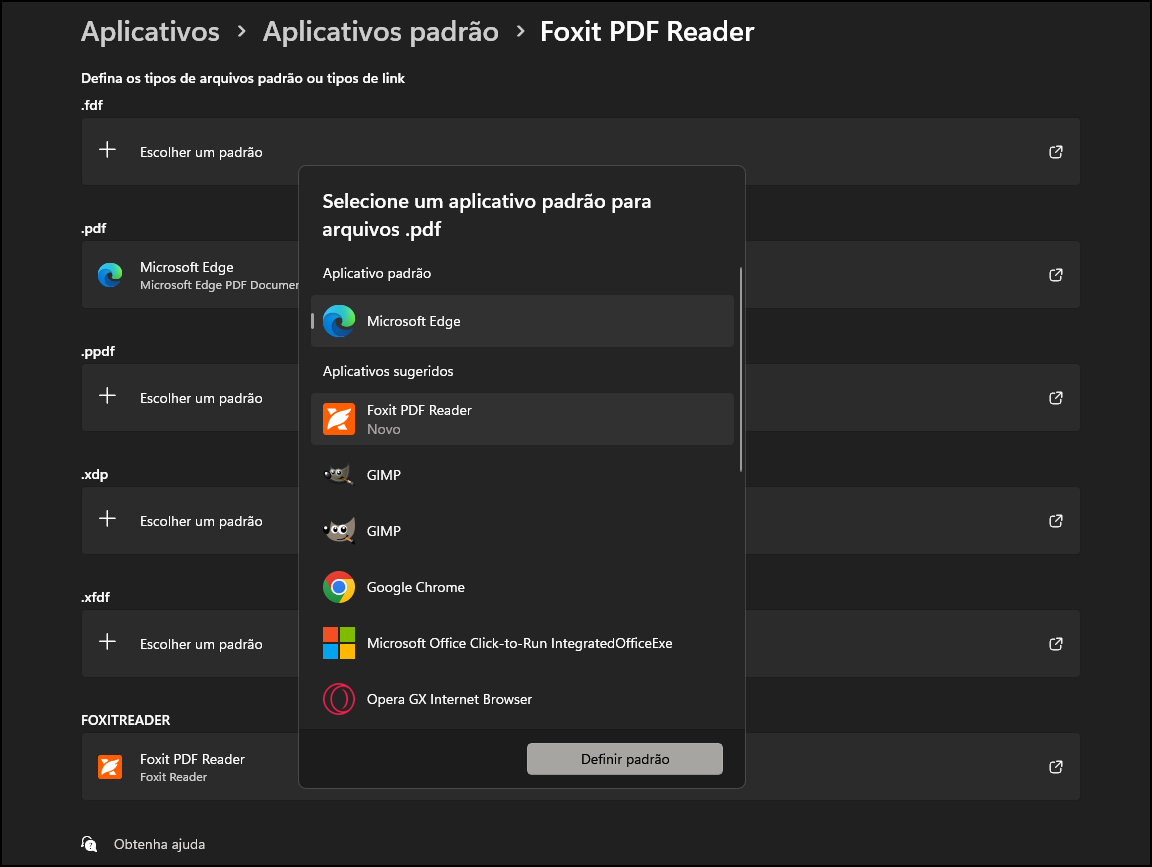This screenshot has width=1152, height=867.
Task: Navigate to 'Aplicativos padrão' breadcrumb
Action: point(380,32)
